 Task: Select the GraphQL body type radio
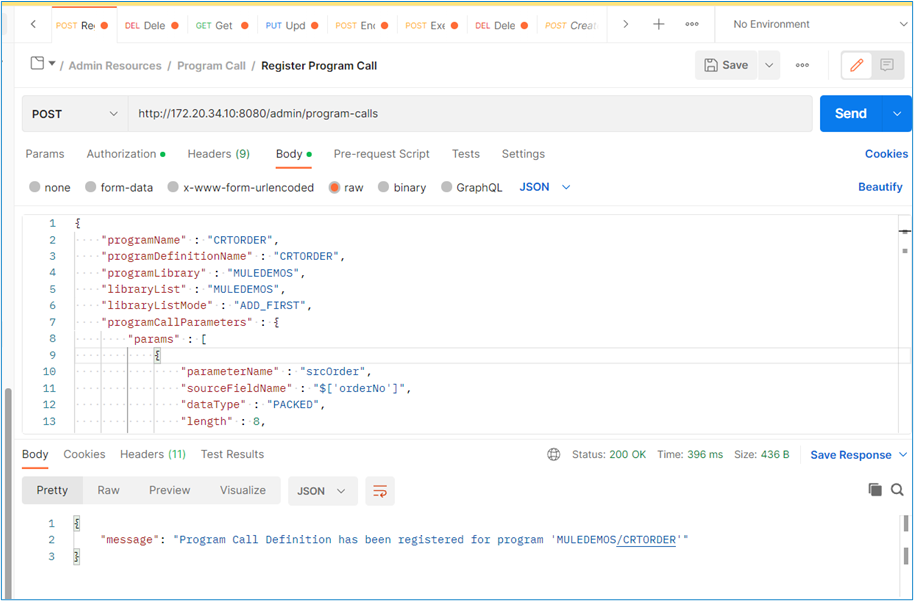click(447, 187)
